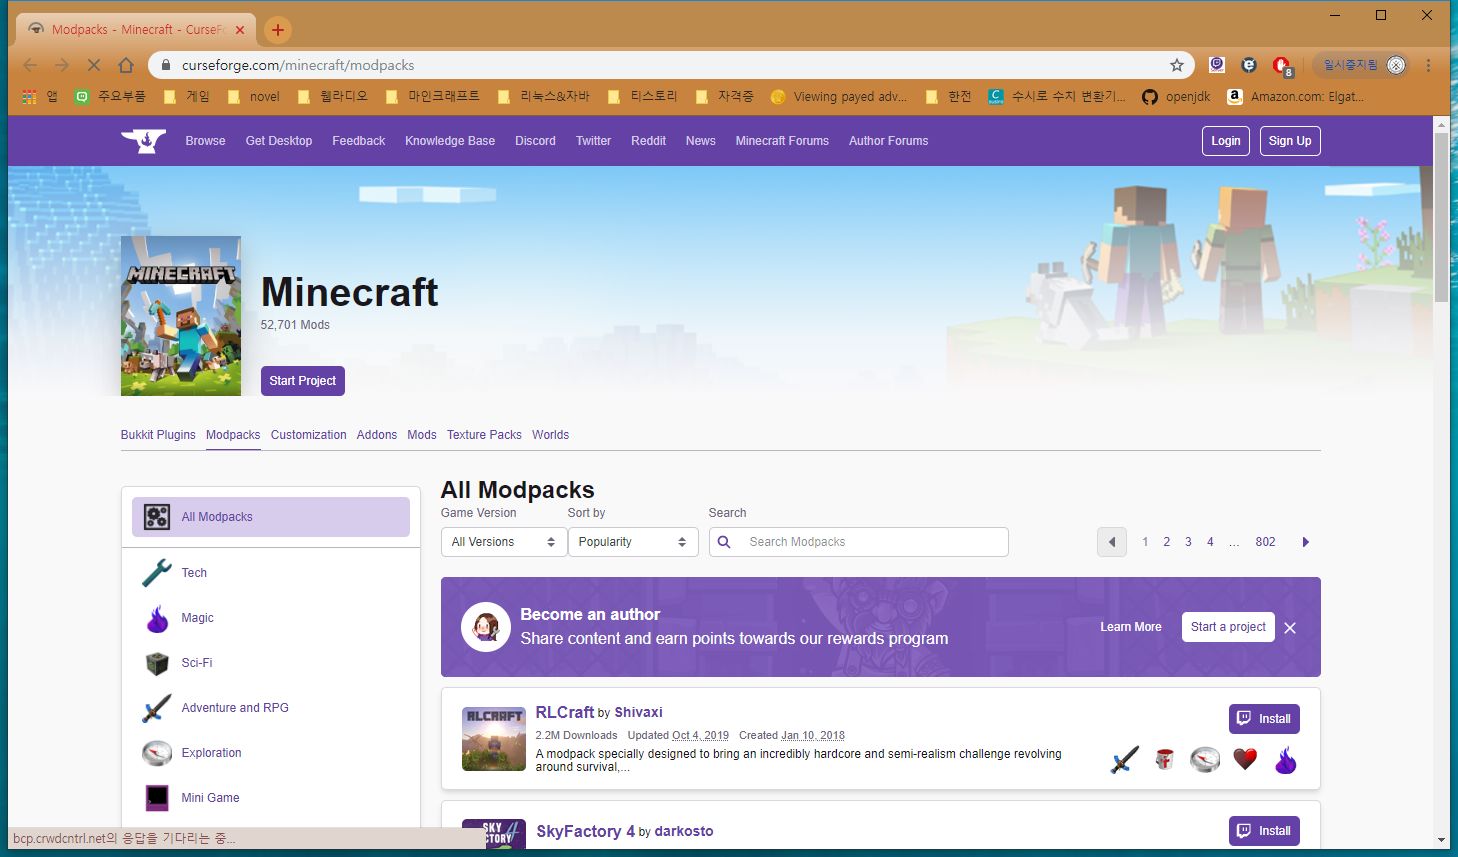Switch to the Mods tab
The height and width of the screenshot is (857, 1458).
pyautogui.click(x=422, y=435)
